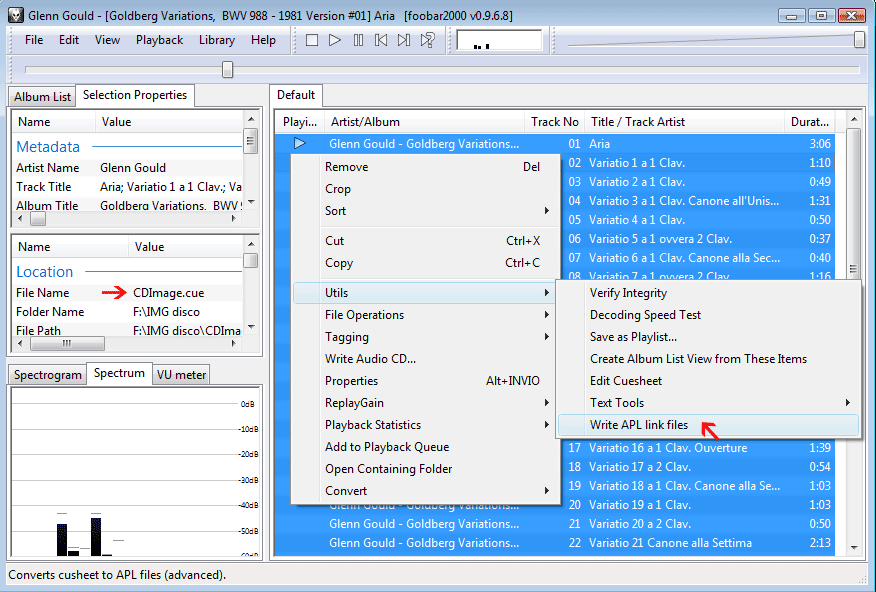This screenshot has height=592, width=876.
Task: Click the Stop playback button
Action: coord(312,40)
